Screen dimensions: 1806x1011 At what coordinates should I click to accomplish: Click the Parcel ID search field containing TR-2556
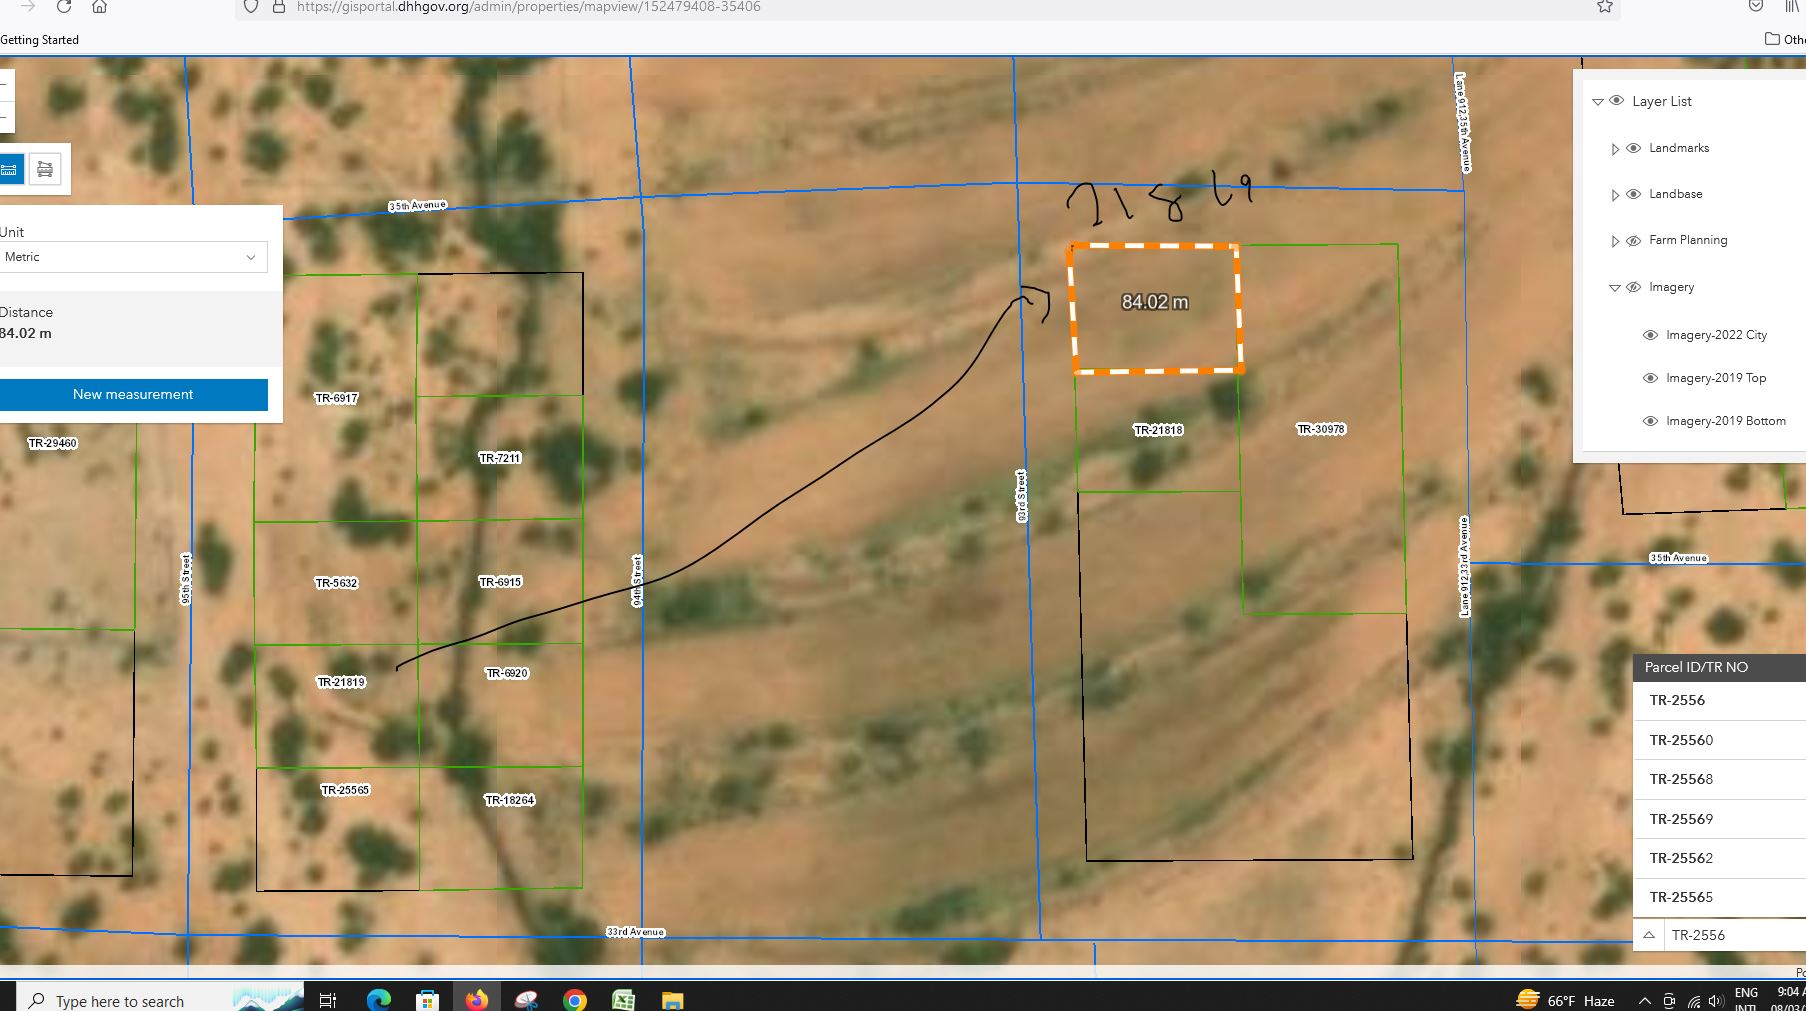pyautogui.click(x=1735, y=935)
